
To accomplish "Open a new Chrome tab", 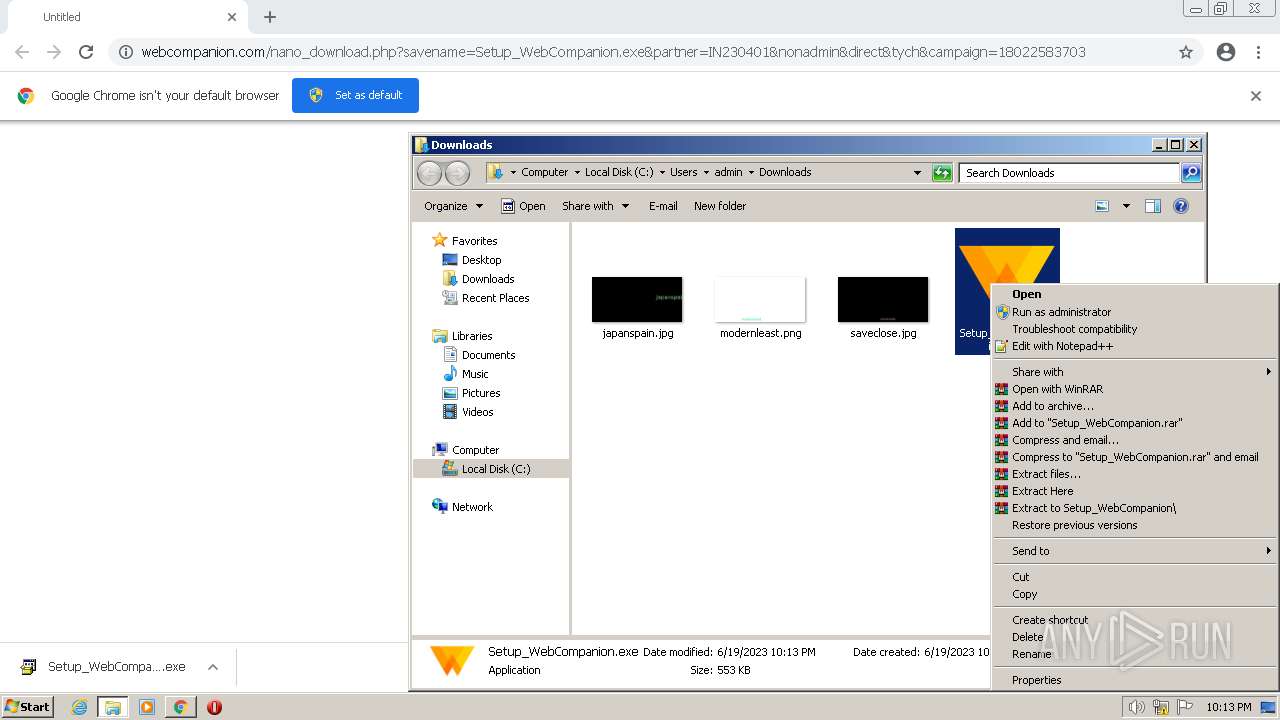I will click(270, 17).
